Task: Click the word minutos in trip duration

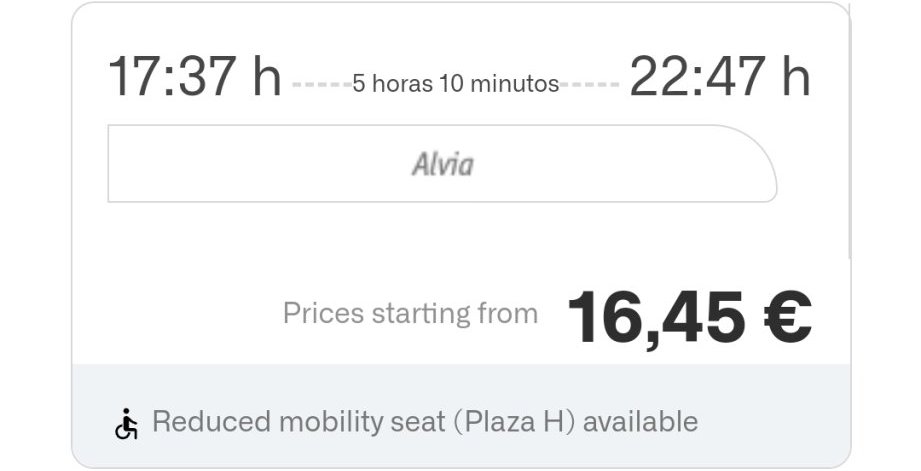Action: click(513, 84)
